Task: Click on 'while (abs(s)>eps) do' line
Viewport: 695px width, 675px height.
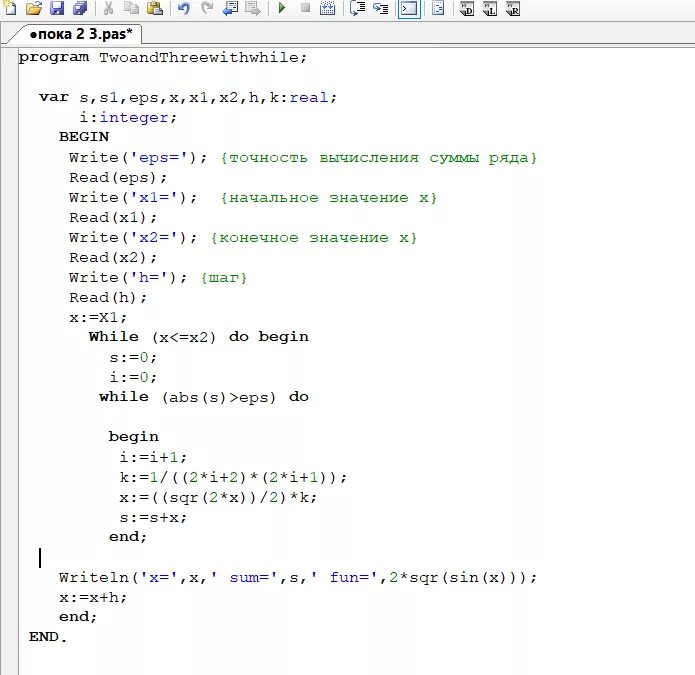Action: tap(204, 397)
